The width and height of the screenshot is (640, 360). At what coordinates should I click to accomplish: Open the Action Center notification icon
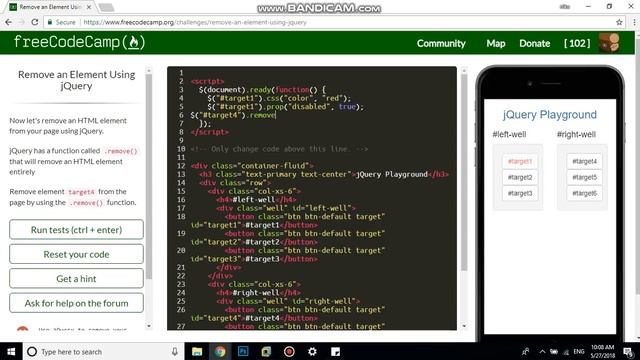[x=628, y=351]
